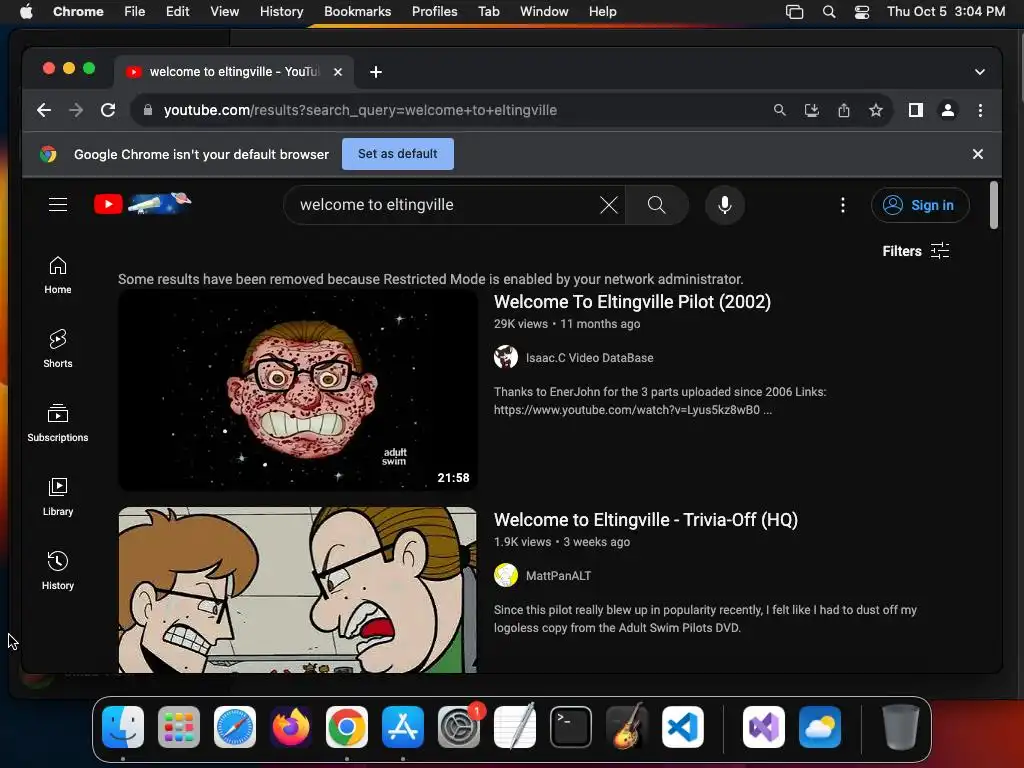The image size is (1024, 768).
Task: Click the MattPanALT channel avatar
Action: click(x=505, y=575)
